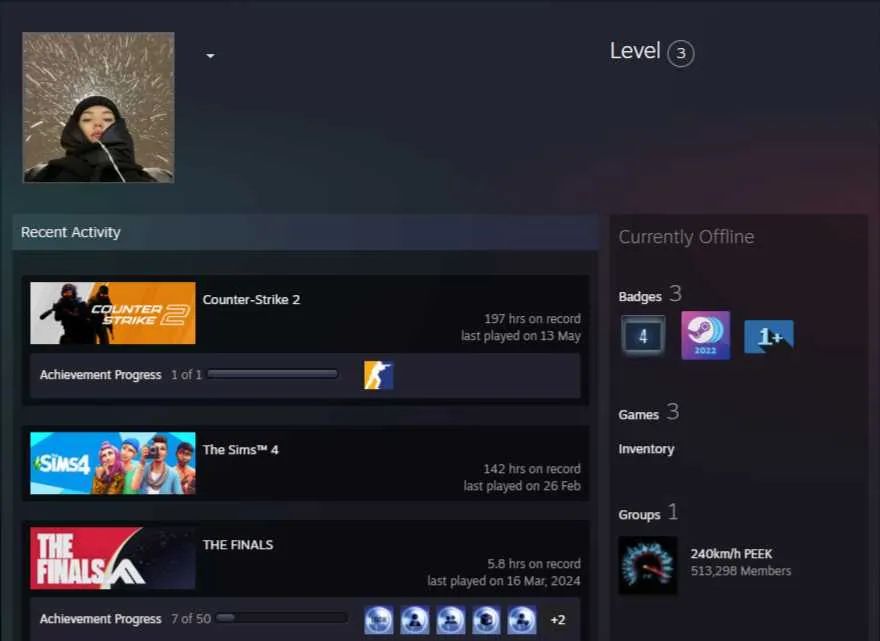Open the 240km/h PEEK speedometer group avatar

pyautogui.click(x=648, y=565)
